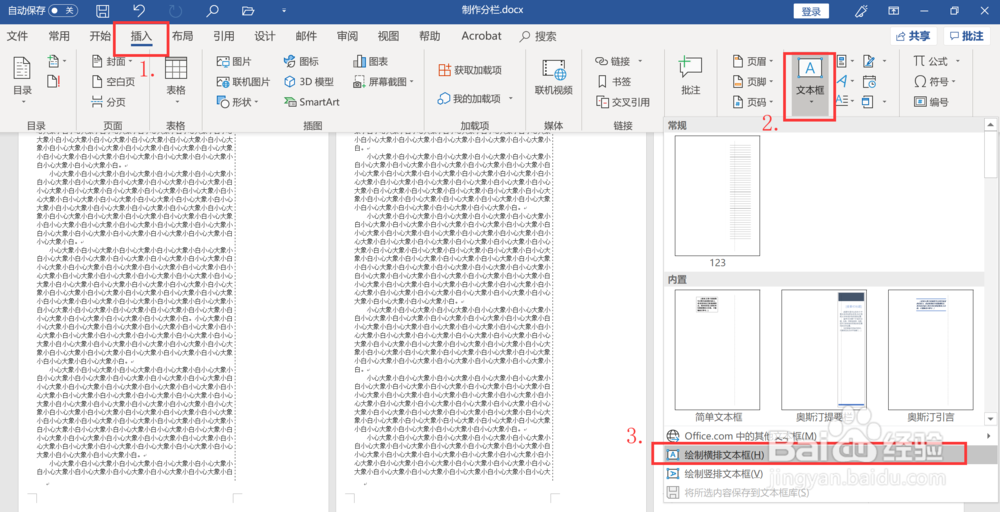Switch to the 开始 tab

tap(99, 36)
